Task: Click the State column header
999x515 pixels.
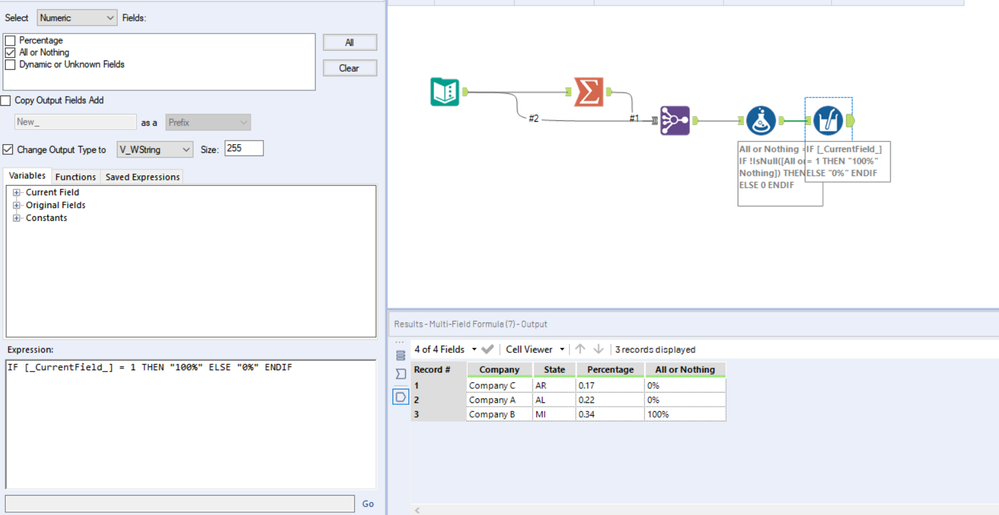Action: (x=554, y=370)
